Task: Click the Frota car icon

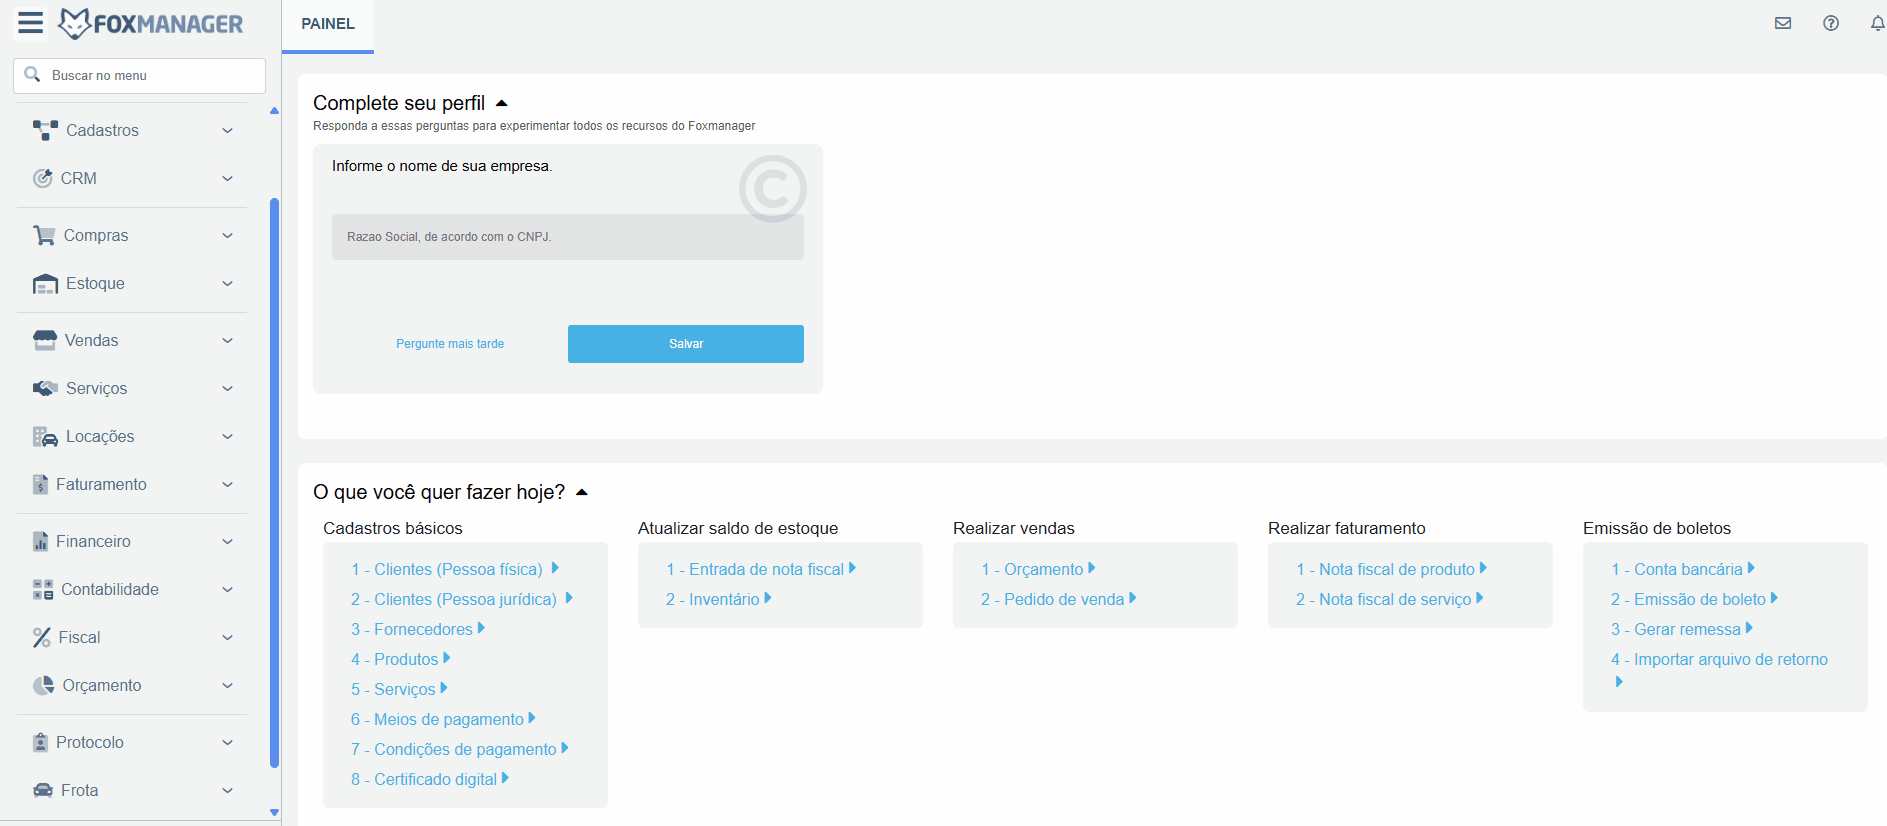Action: pos(43,790)
